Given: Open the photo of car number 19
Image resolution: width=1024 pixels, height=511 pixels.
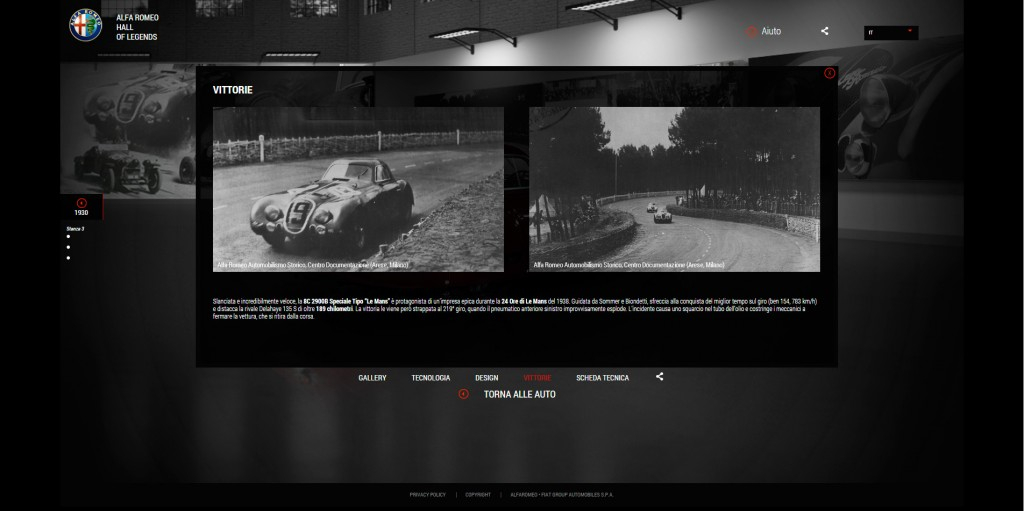Looking at the screenshot, I should point(358,190).
